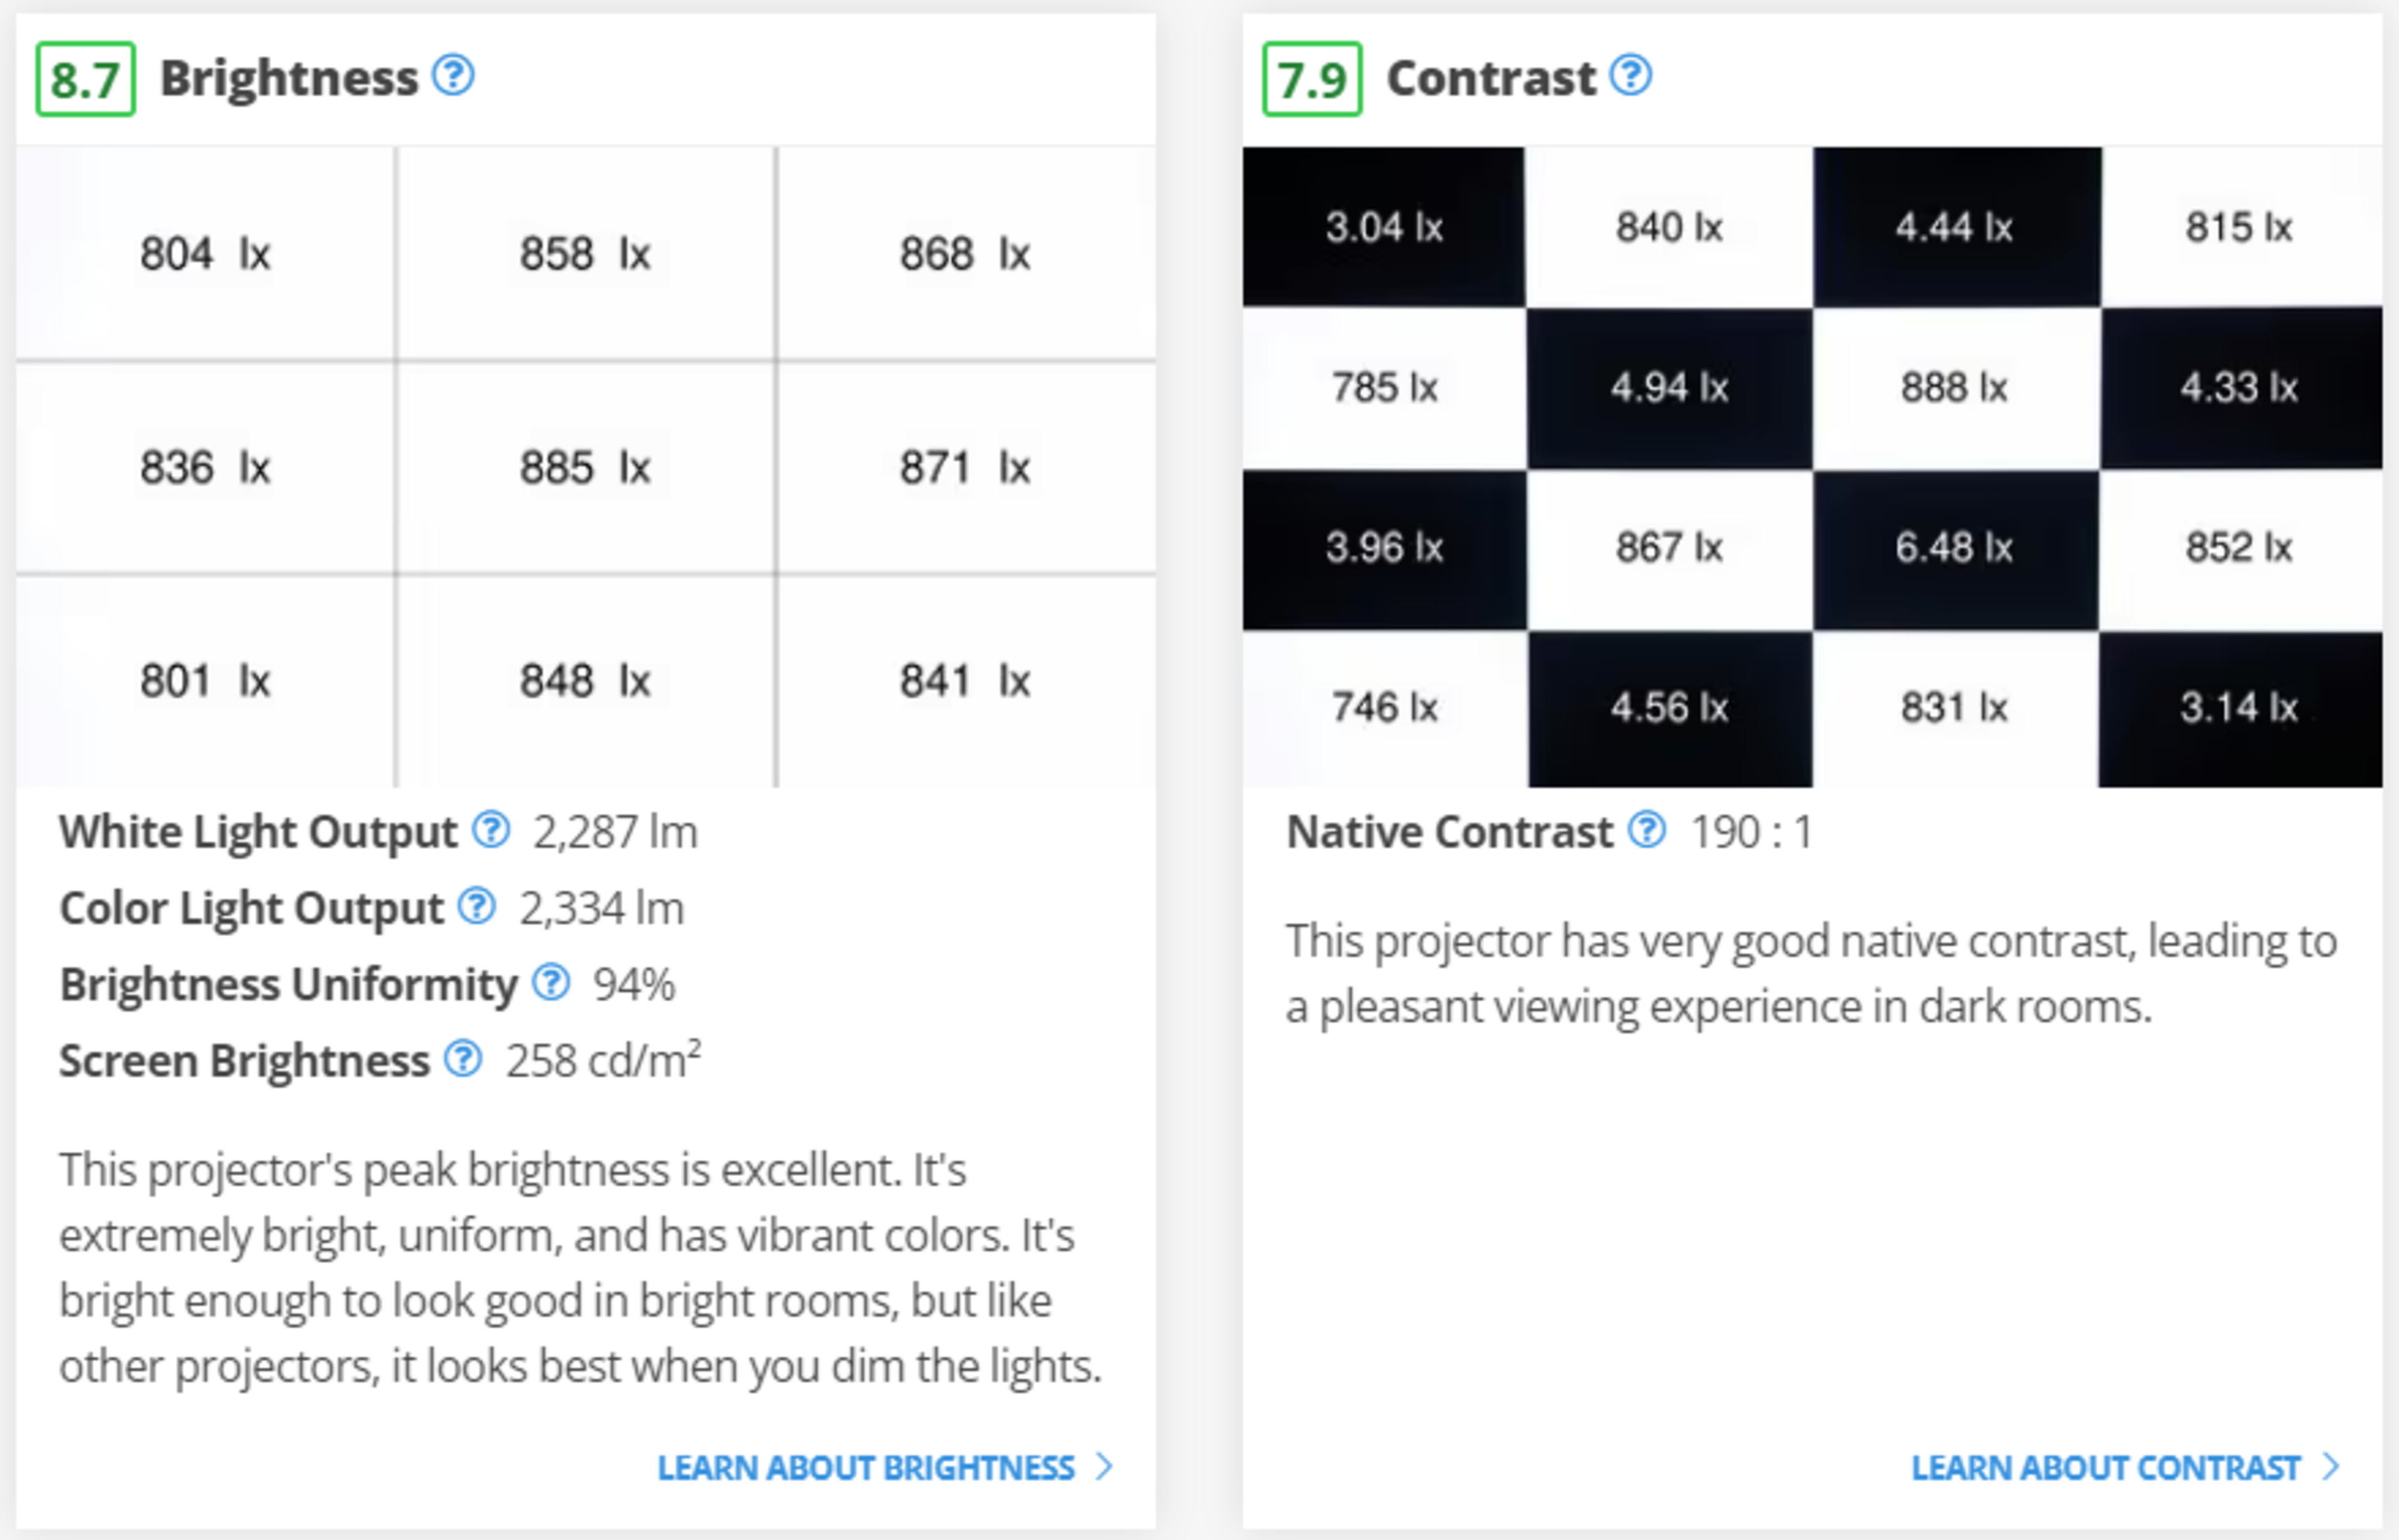Click the 888 lx white contrast square
The width and height of the screenshot is (2399, 1540).
[1955, 388]
